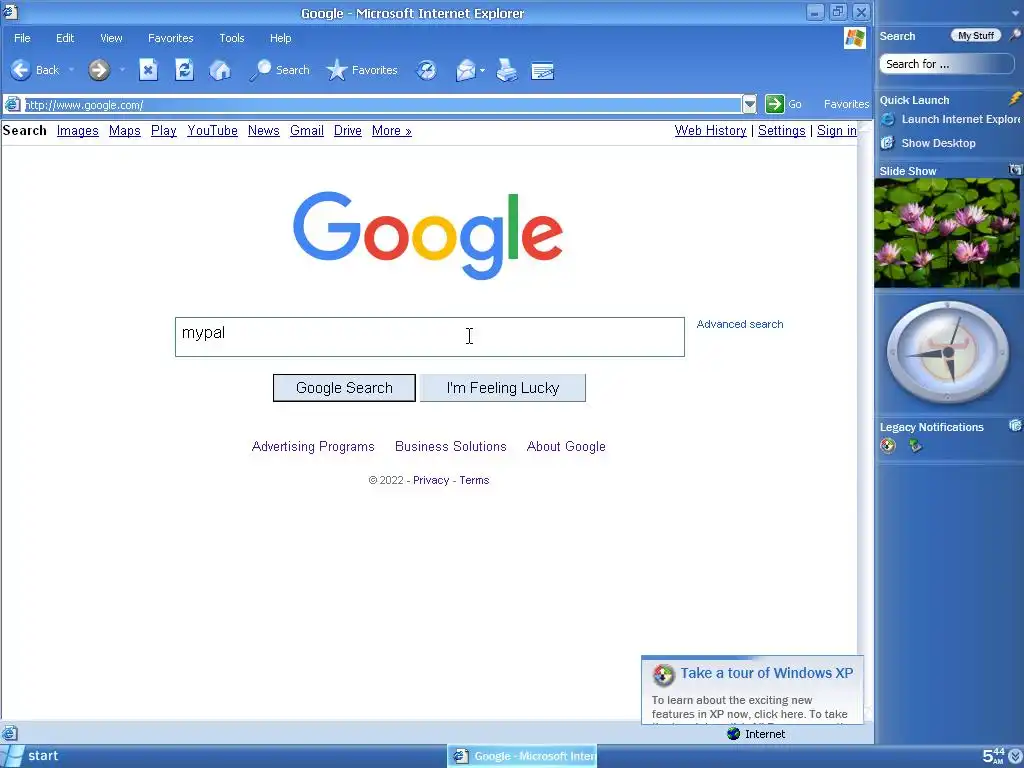This screenshot has width=1024, height=768.
Task: Click the I'm Feeling Lucky button
Action: click(x=503, y=388)
